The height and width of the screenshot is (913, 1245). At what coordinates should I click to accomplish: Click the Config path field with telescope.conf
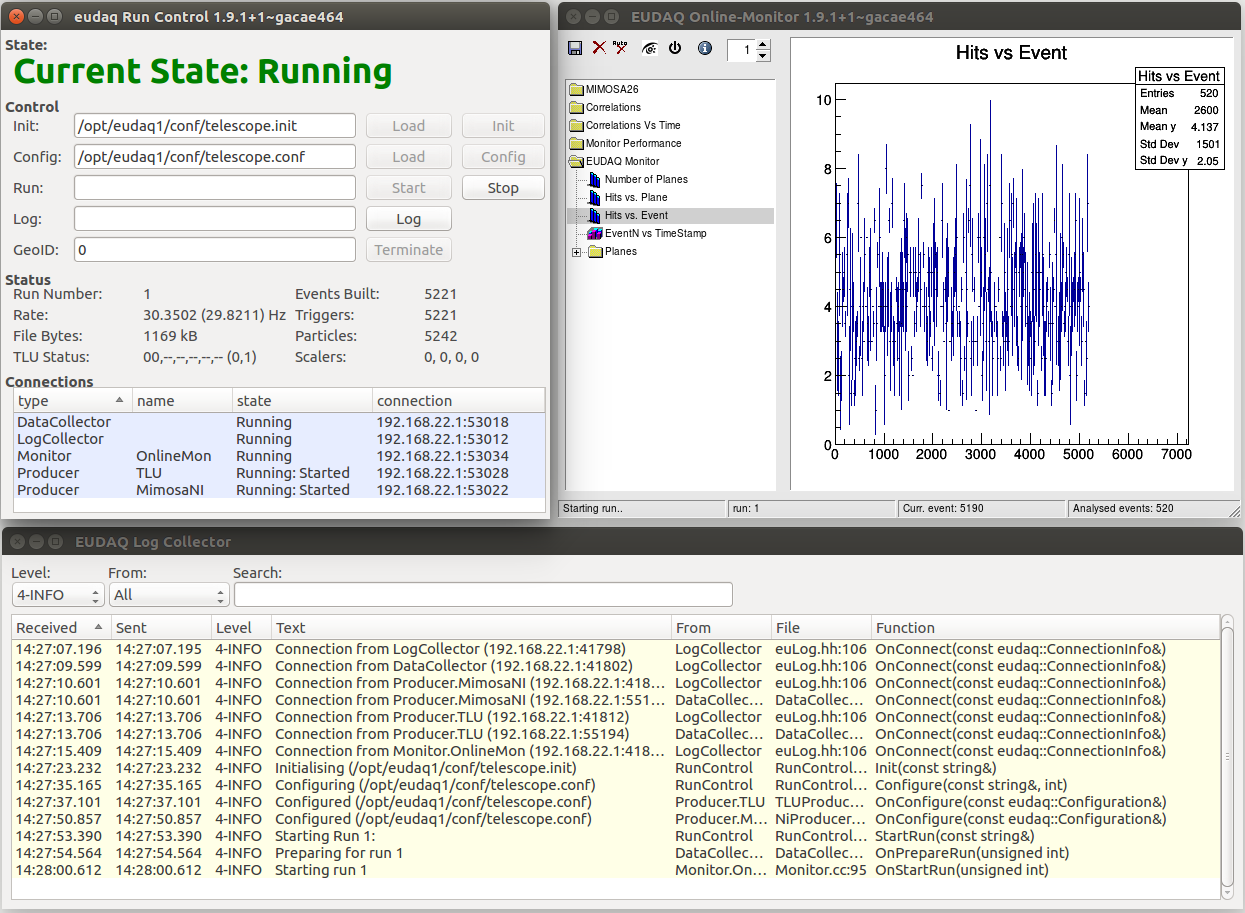(215, 157)
